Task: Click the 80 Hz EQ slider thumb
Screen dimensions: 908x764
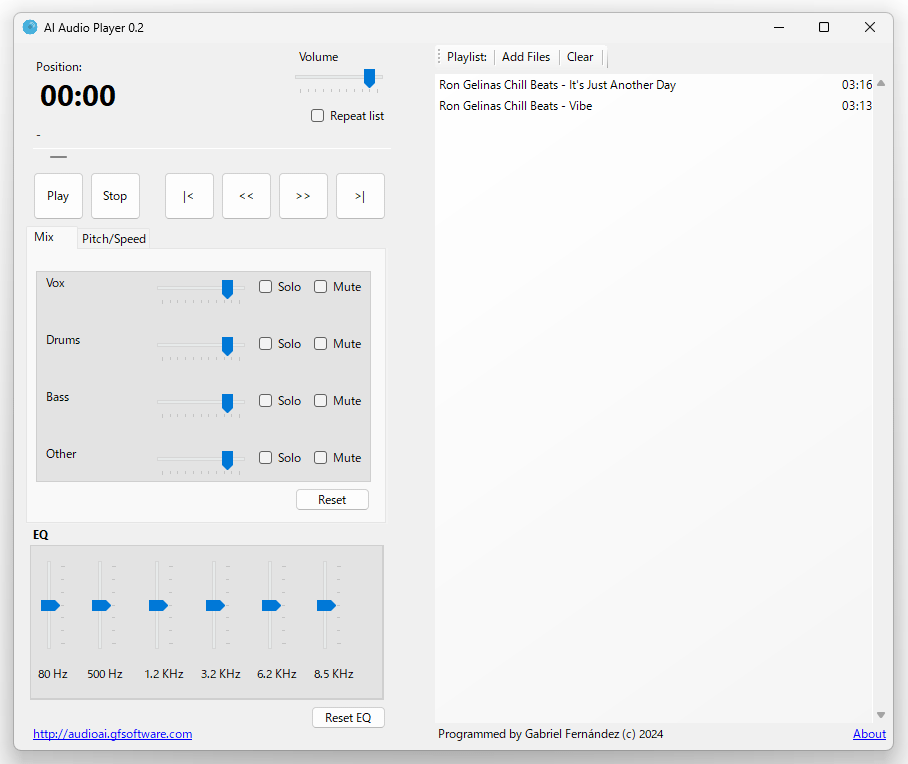Action: coord(50,605)
